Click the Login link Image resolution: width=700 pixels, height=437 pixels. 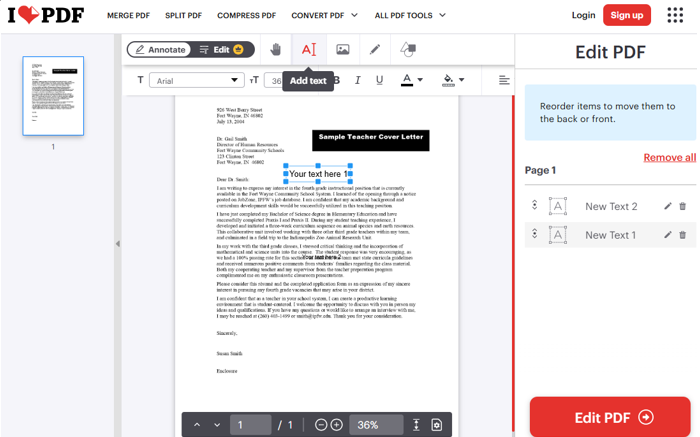tap(583, 15)
